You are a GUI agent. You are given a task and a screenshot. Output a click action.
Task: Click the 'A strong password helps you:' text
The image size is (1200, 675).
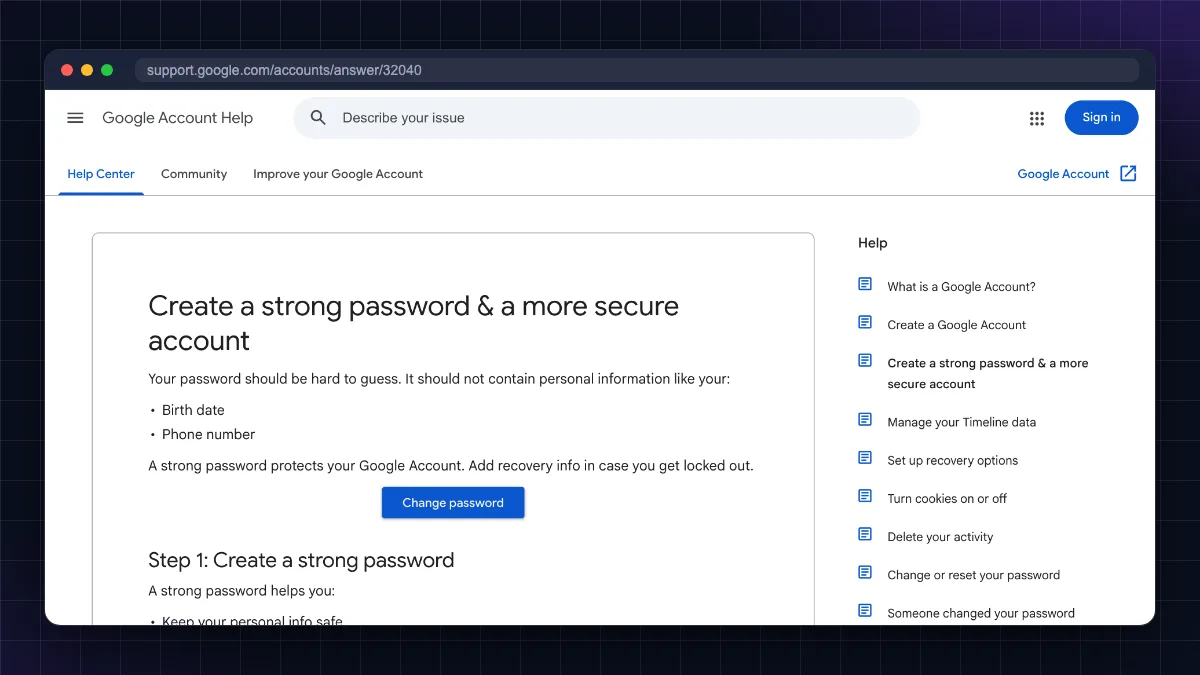pyautogui.click(x=241, y=591)
